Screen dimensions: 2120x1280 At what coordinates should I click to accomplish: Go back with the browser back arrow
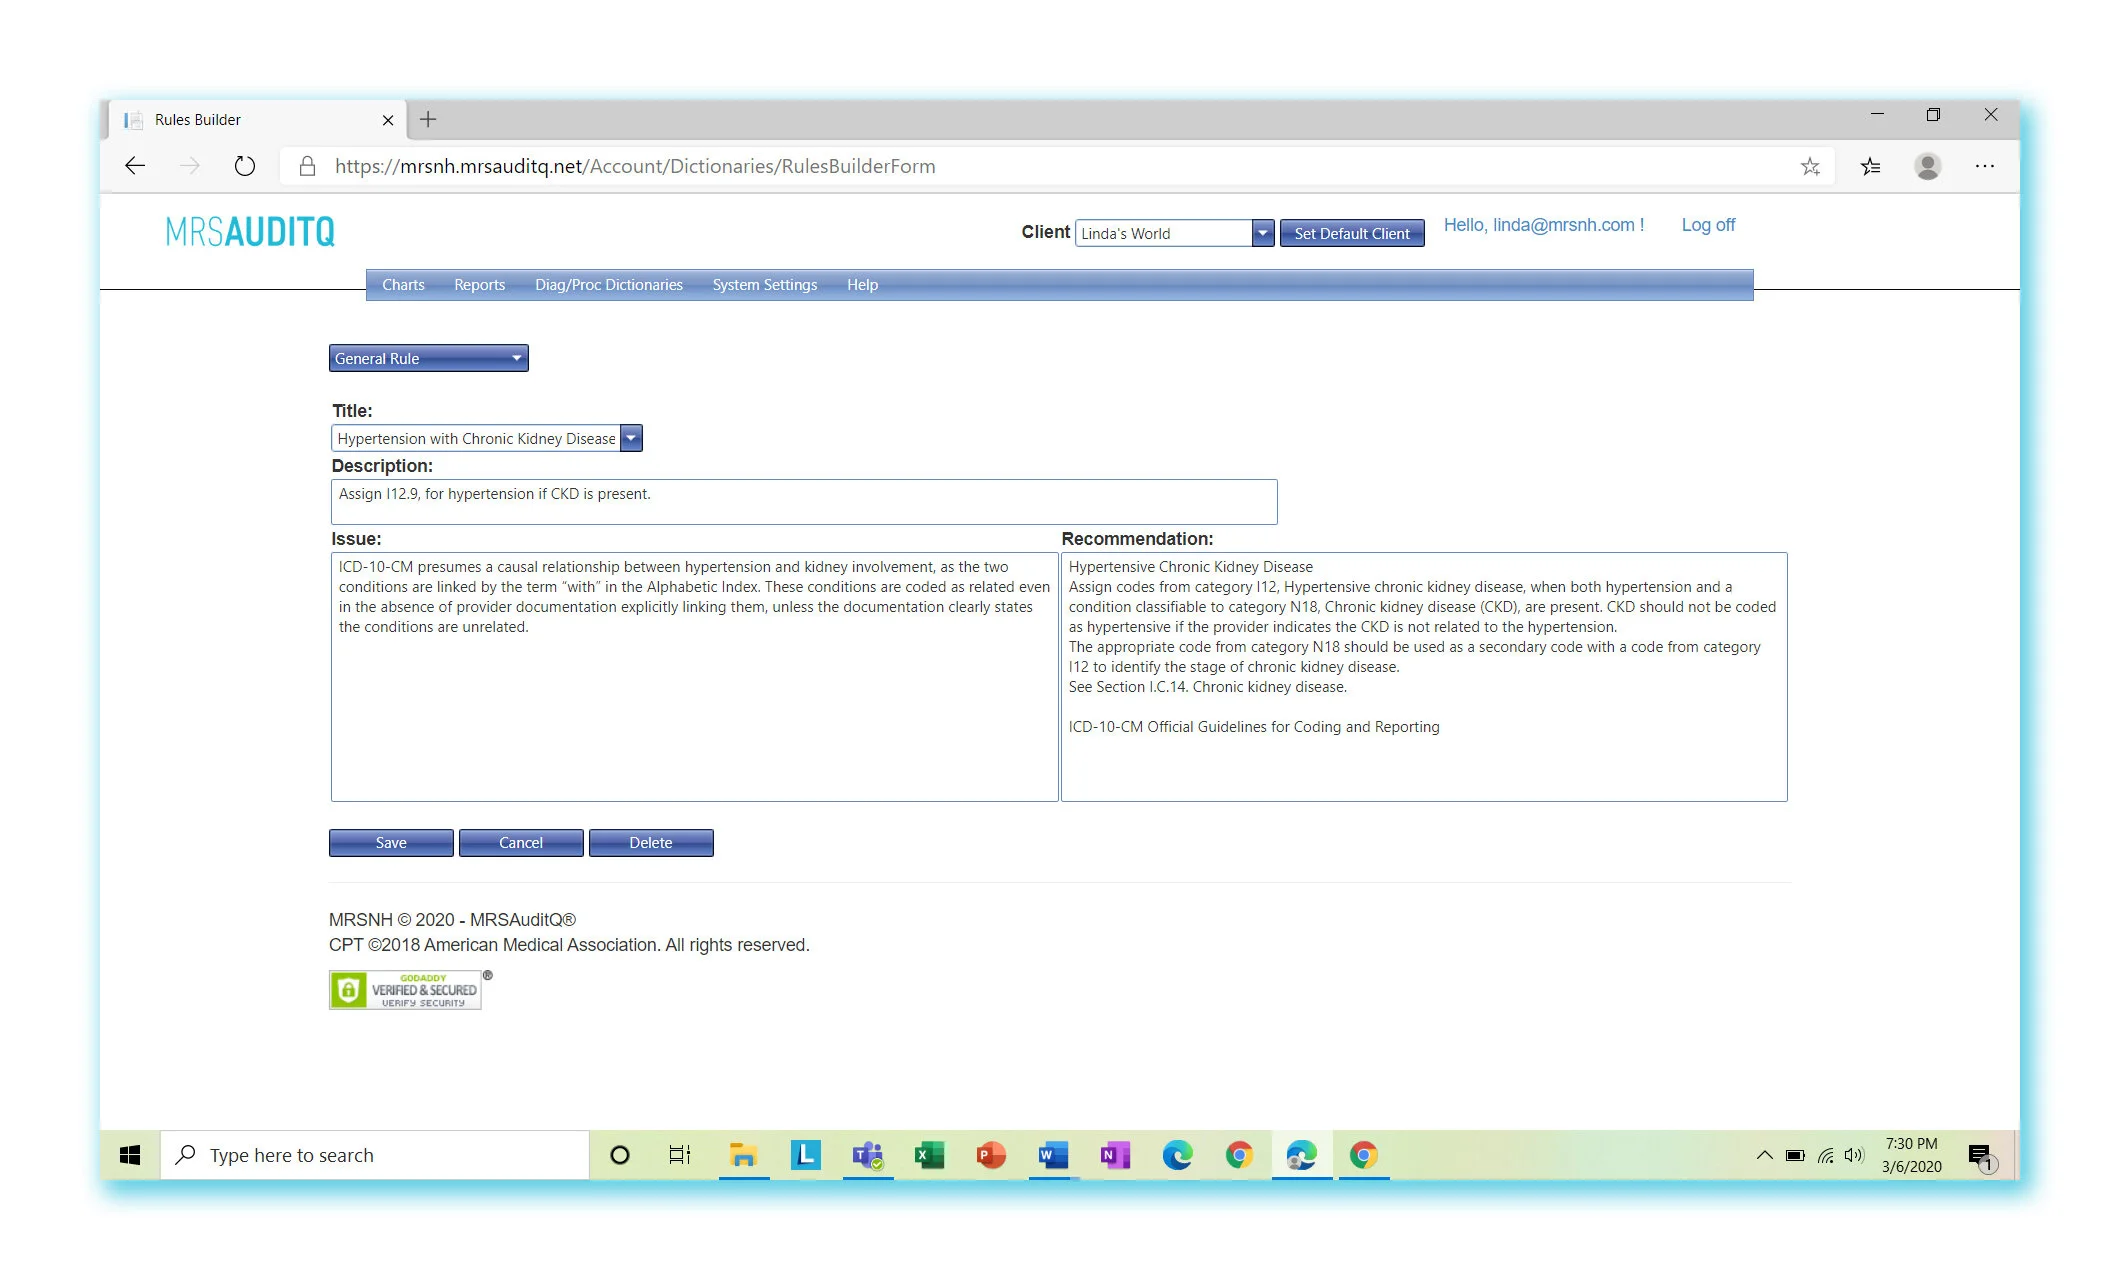click(135, 166)
